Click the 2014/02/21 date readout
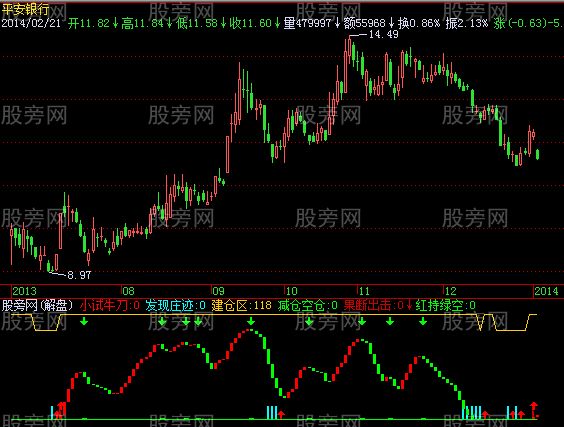This screenshot has width=564, height=427. (x=31, y=23)
